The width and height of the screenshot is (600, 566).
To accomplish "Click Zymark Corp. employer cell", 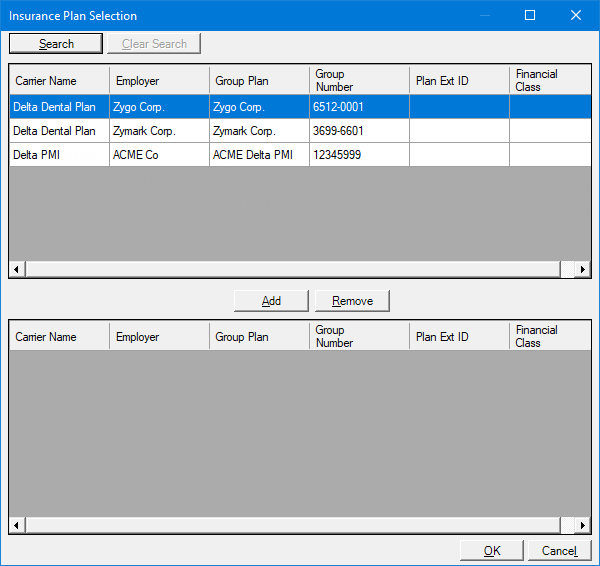I will click(160, 131).
